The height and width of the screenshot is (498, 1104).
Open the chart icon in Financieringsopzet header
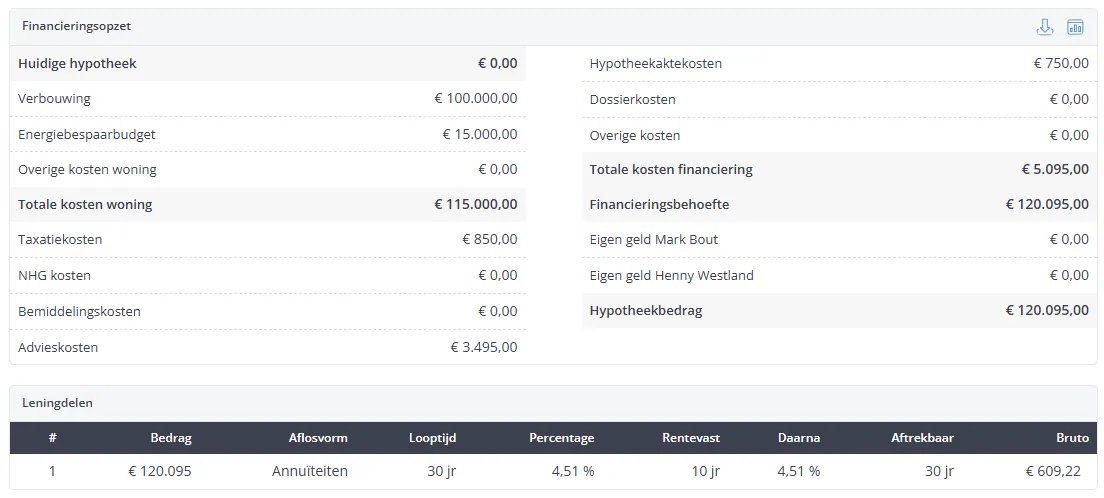[1075, 27]
